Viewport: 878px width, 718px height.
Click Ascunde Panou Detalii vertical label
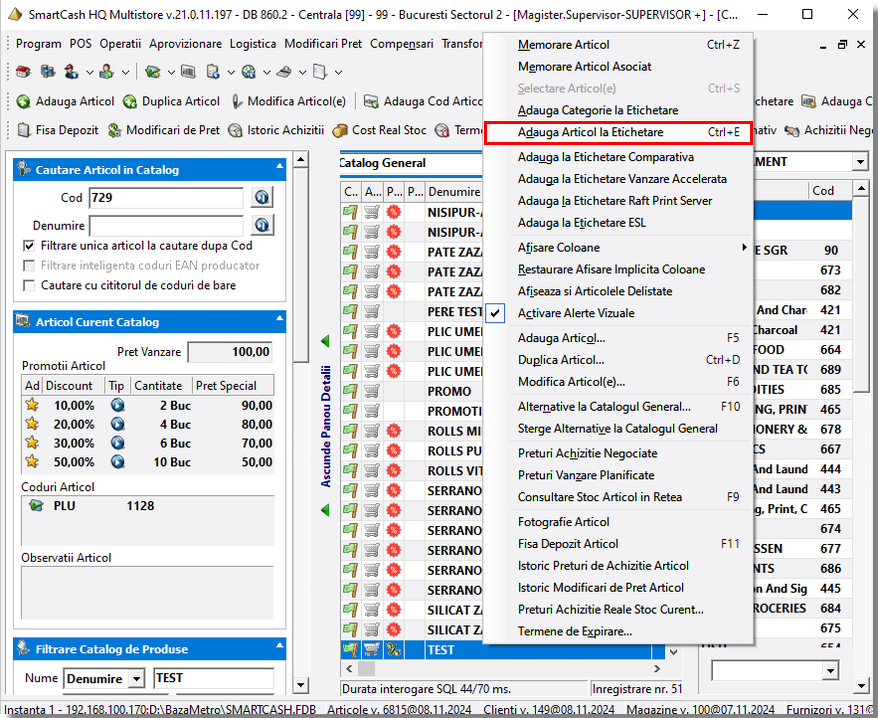[326, 426]
